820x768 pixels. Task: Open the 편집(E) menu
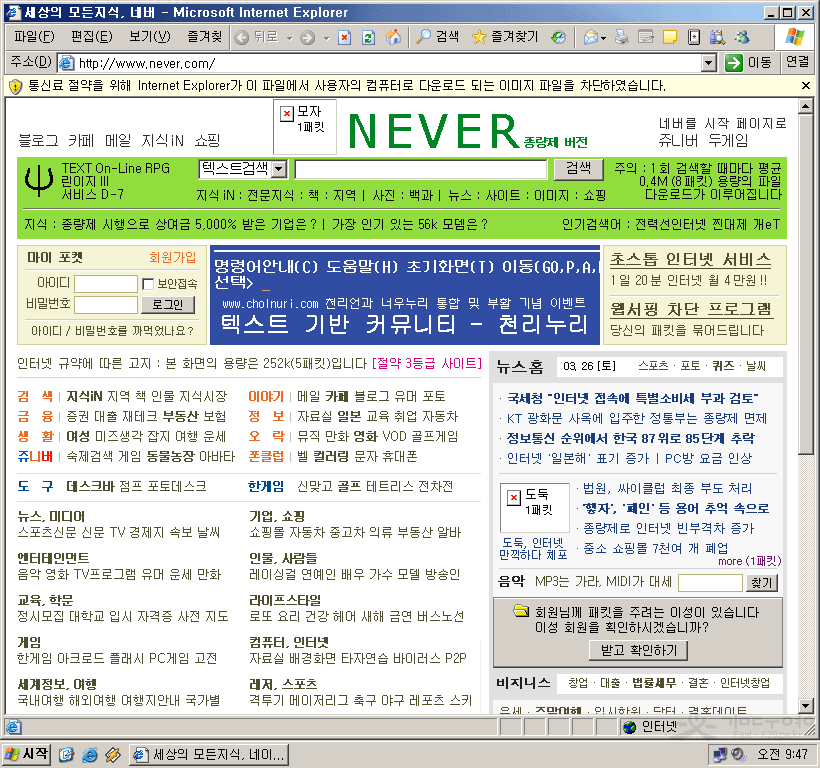tap(92, 37)
